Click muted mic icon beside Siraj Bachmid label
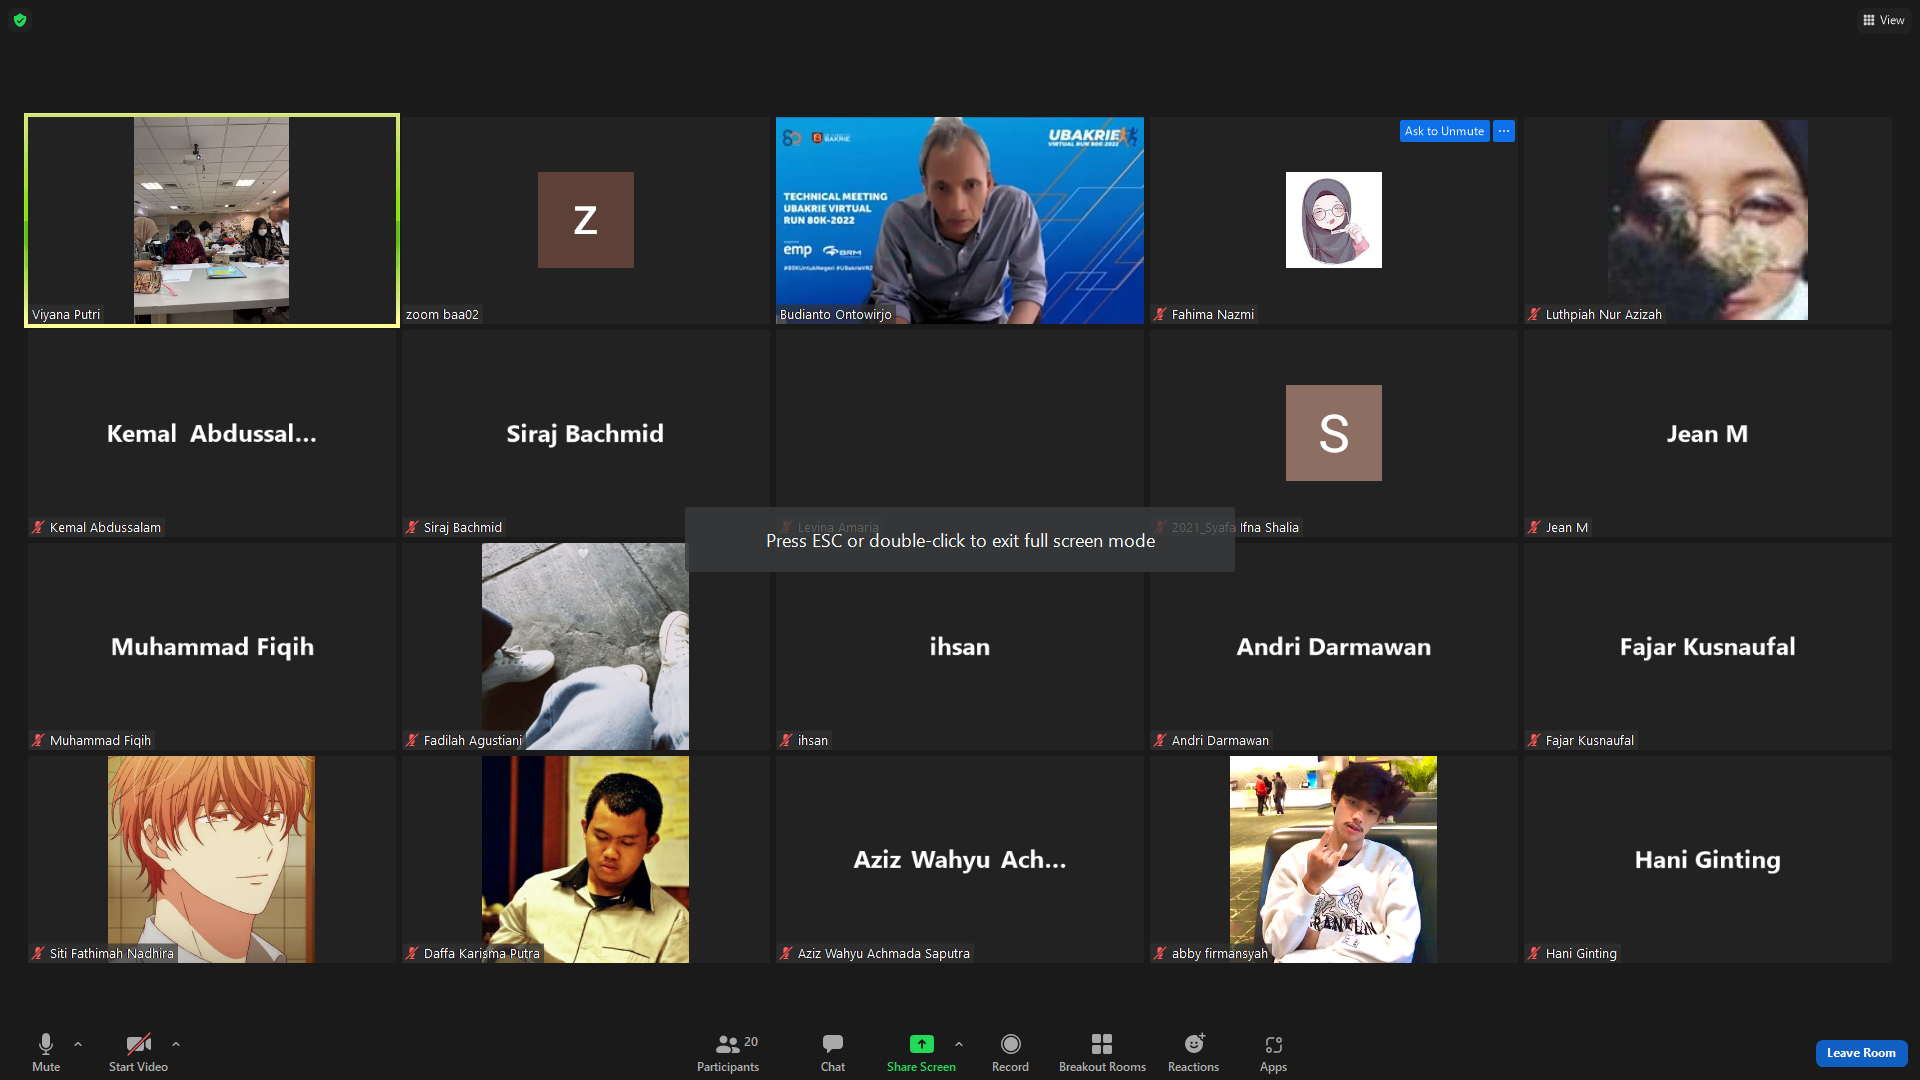Image resolution: width=1920 pixels, height=1080 pixels. [412, 527]
